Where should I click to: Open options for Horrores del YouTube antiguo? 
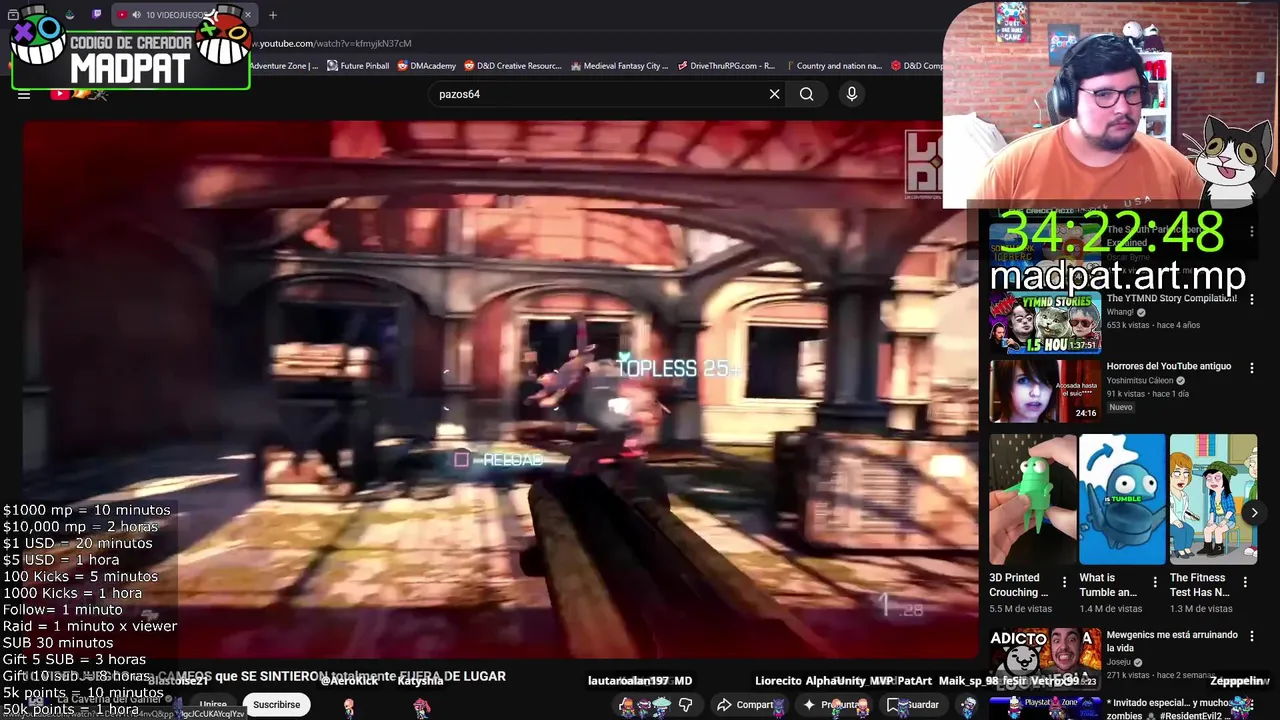(1251, 367)
